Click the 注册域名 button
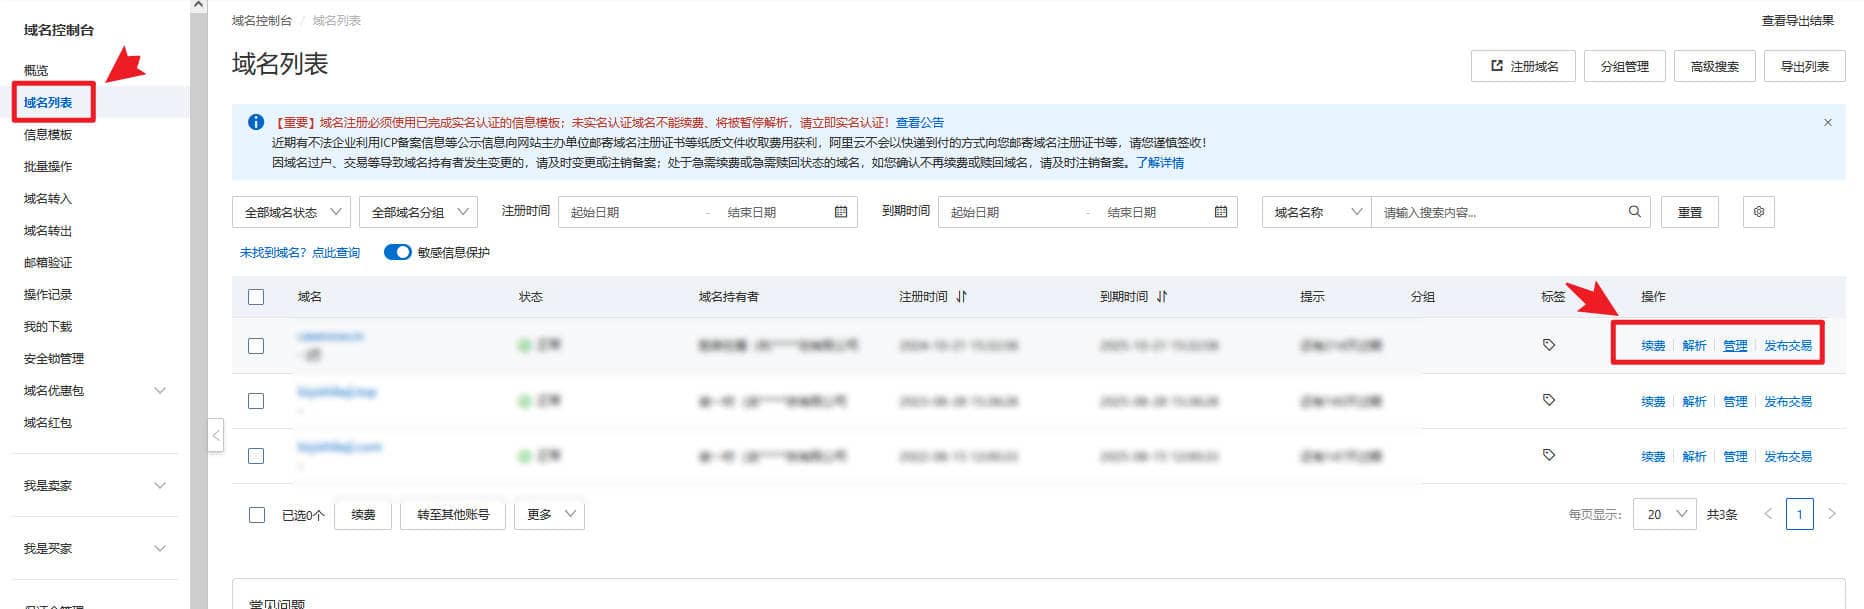This screenshot has height=609, width=1864. (1523, 67)
